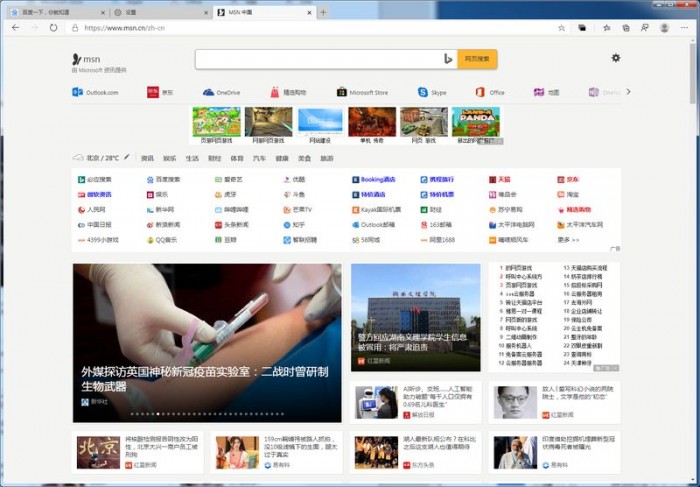This screenshot has height=487, width=700.
Task: Switch to the 百度一下 browser tab
Action: tap(57, 12)
